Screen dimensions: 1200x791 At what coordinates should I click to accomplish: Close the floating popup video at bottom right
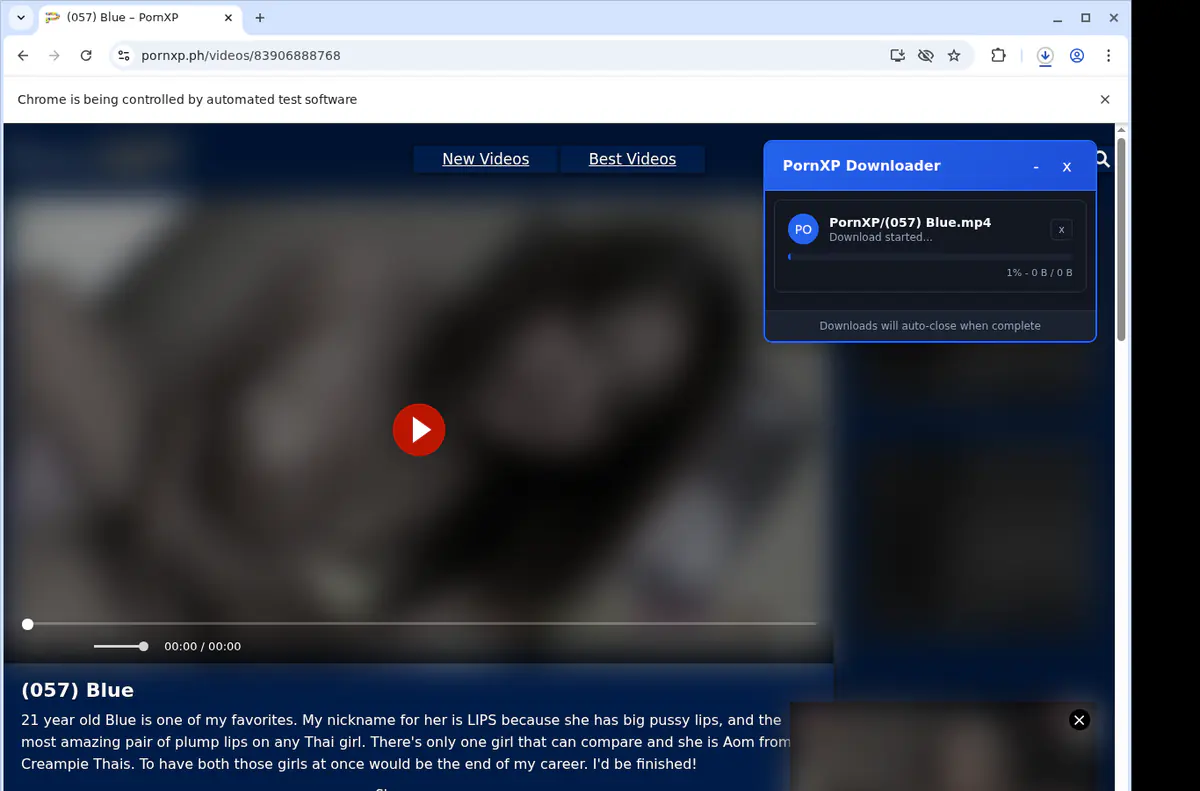tap(1079, 720)
